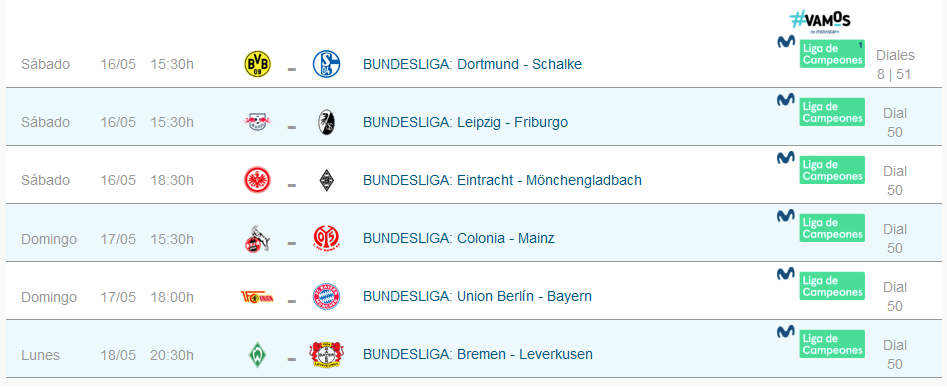Click the Eintracht Frankfurt eagle crest
947x388 pixels.
257,180
